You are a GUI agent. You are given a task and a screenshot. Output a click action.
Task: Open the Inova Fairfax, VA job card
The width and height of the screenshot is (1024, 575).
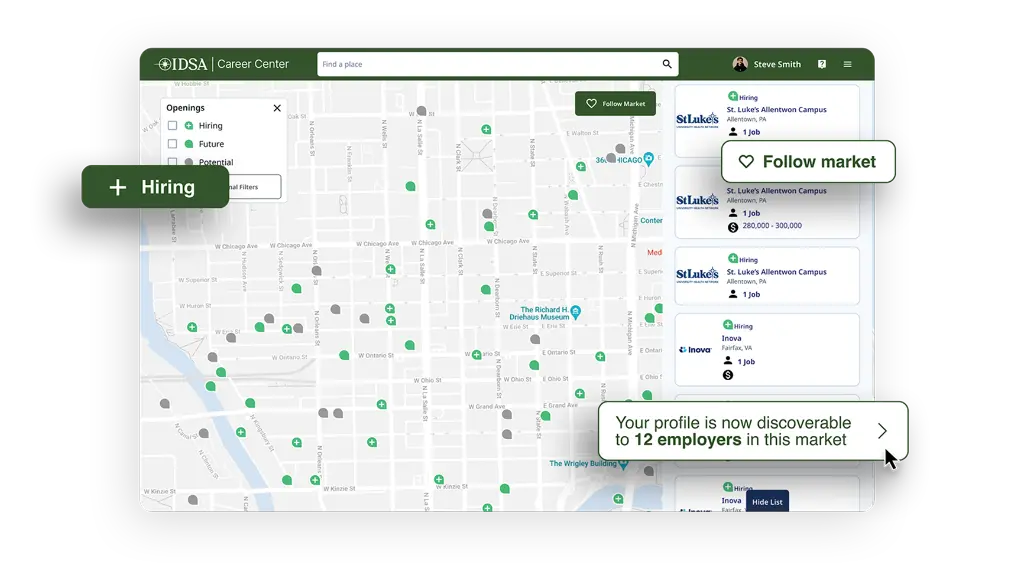[x=767, y=350]
